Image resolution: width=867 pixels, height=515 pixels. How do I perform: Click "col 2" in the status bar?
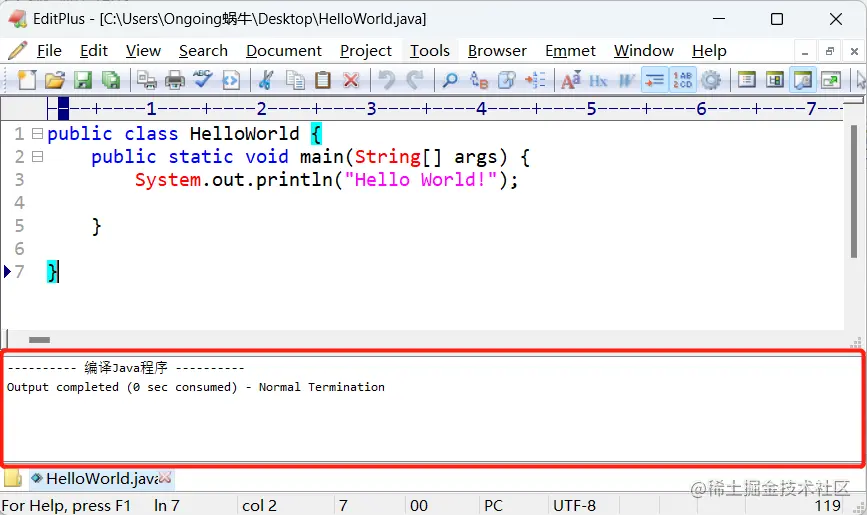(259, 505)
